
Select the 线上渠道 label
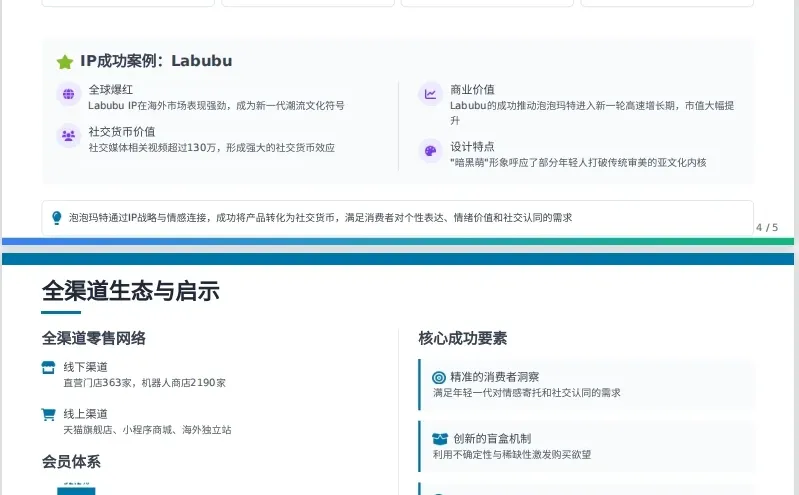pyautogui.click(x=86, y=414)
